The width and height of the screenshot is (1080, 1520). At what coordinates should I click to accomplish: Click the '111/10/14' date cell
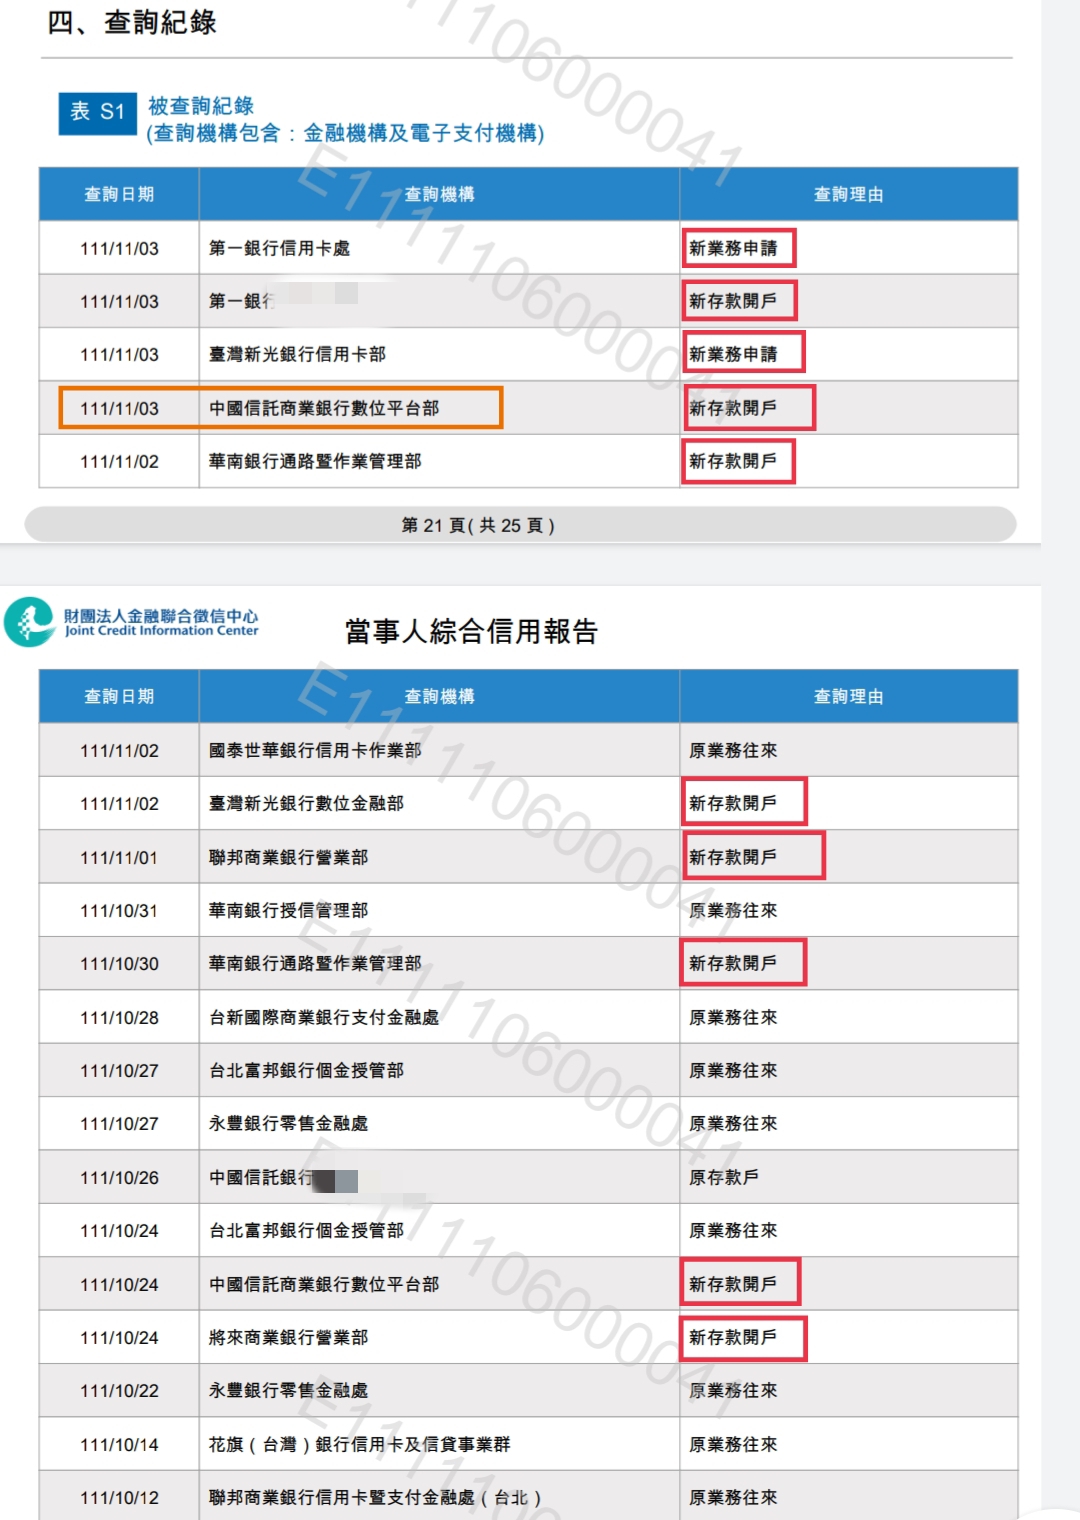[119, 1444]
